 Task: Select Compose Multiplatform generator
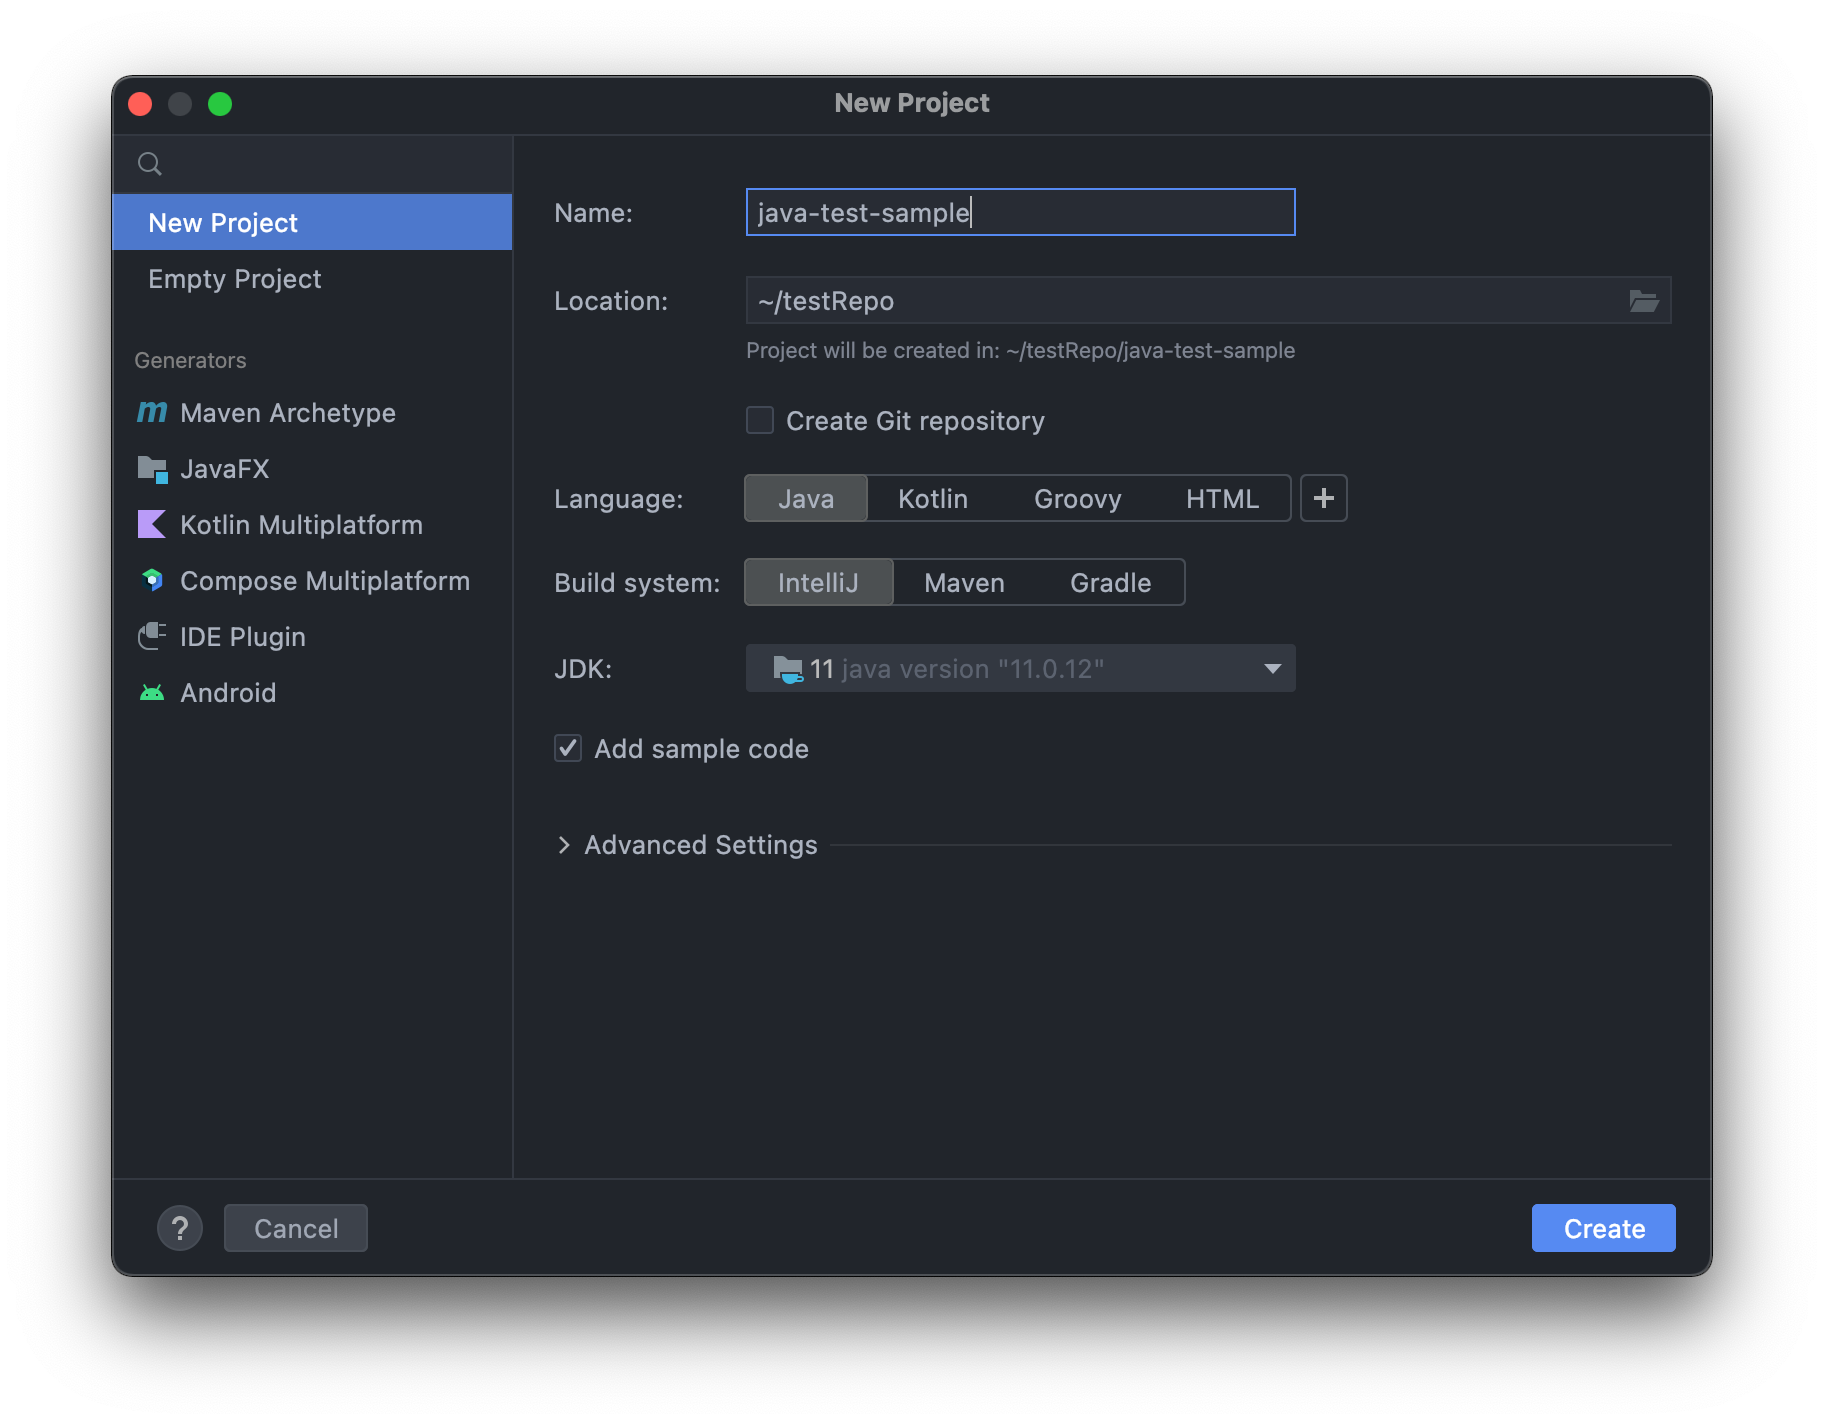(x=312, y=580)
